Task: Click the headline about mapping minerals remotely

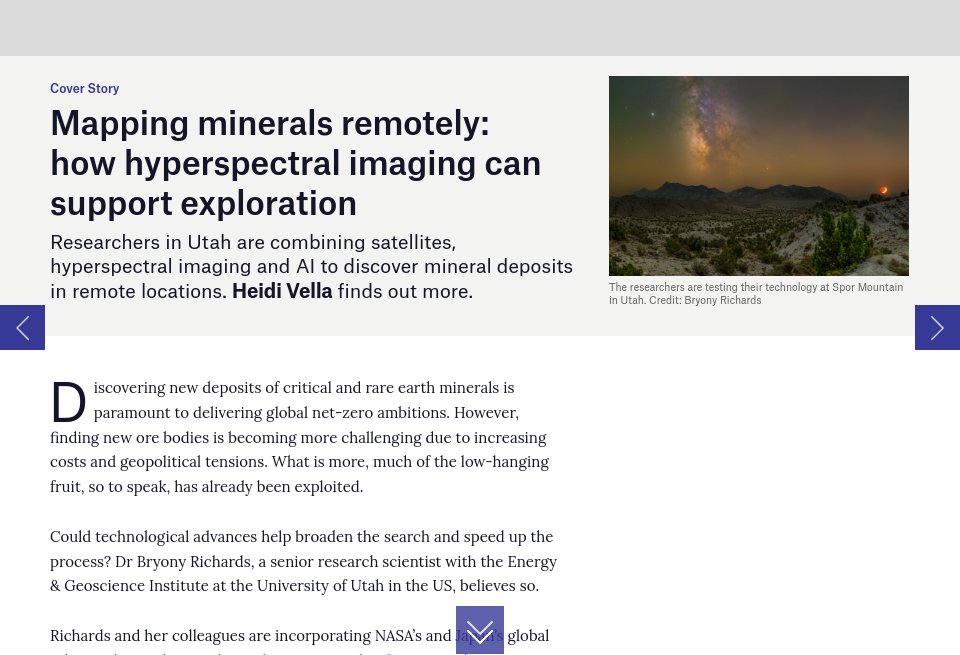Action: (295, 162)
